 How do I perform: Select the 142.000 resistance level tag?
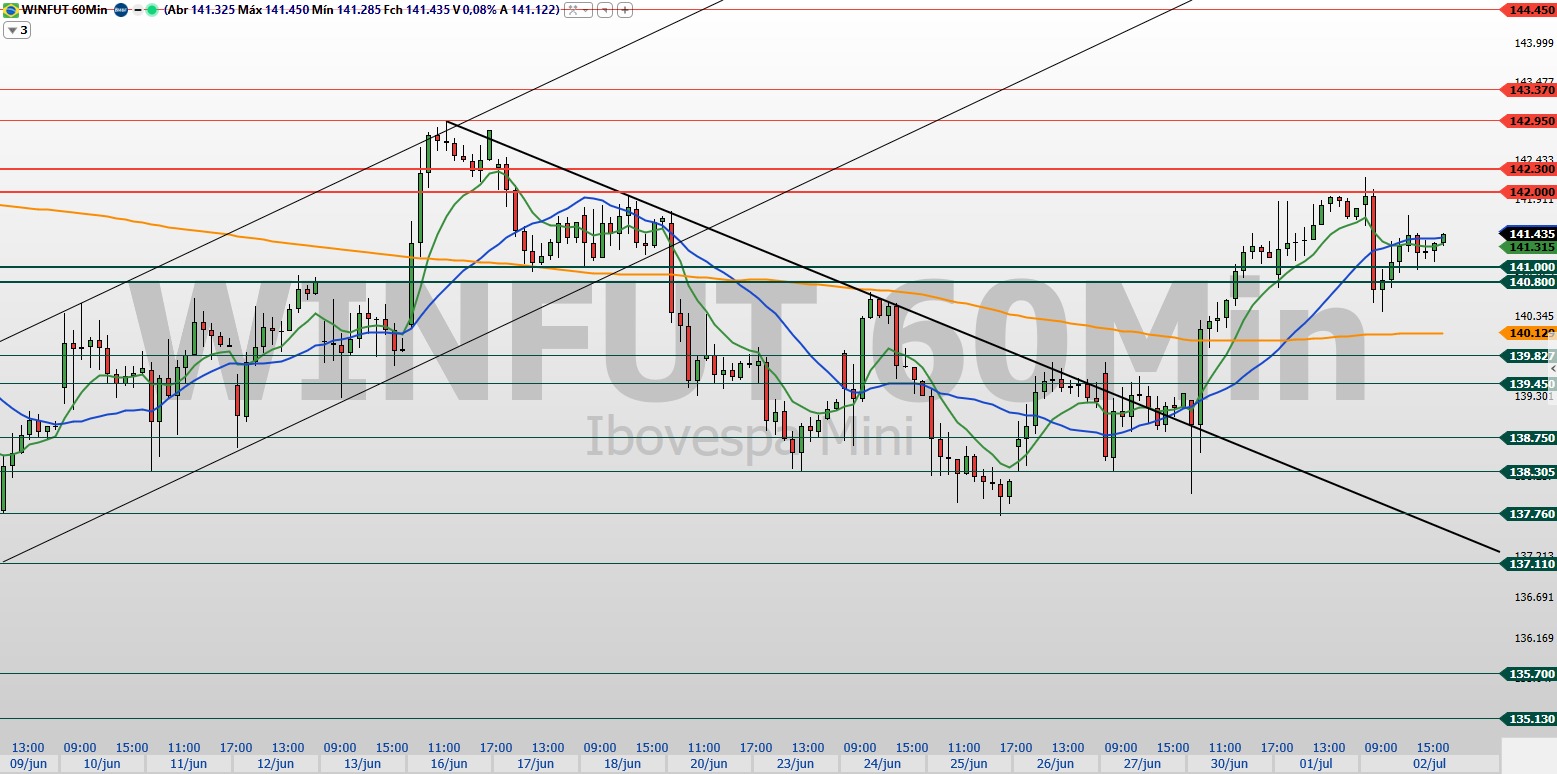1530,192
